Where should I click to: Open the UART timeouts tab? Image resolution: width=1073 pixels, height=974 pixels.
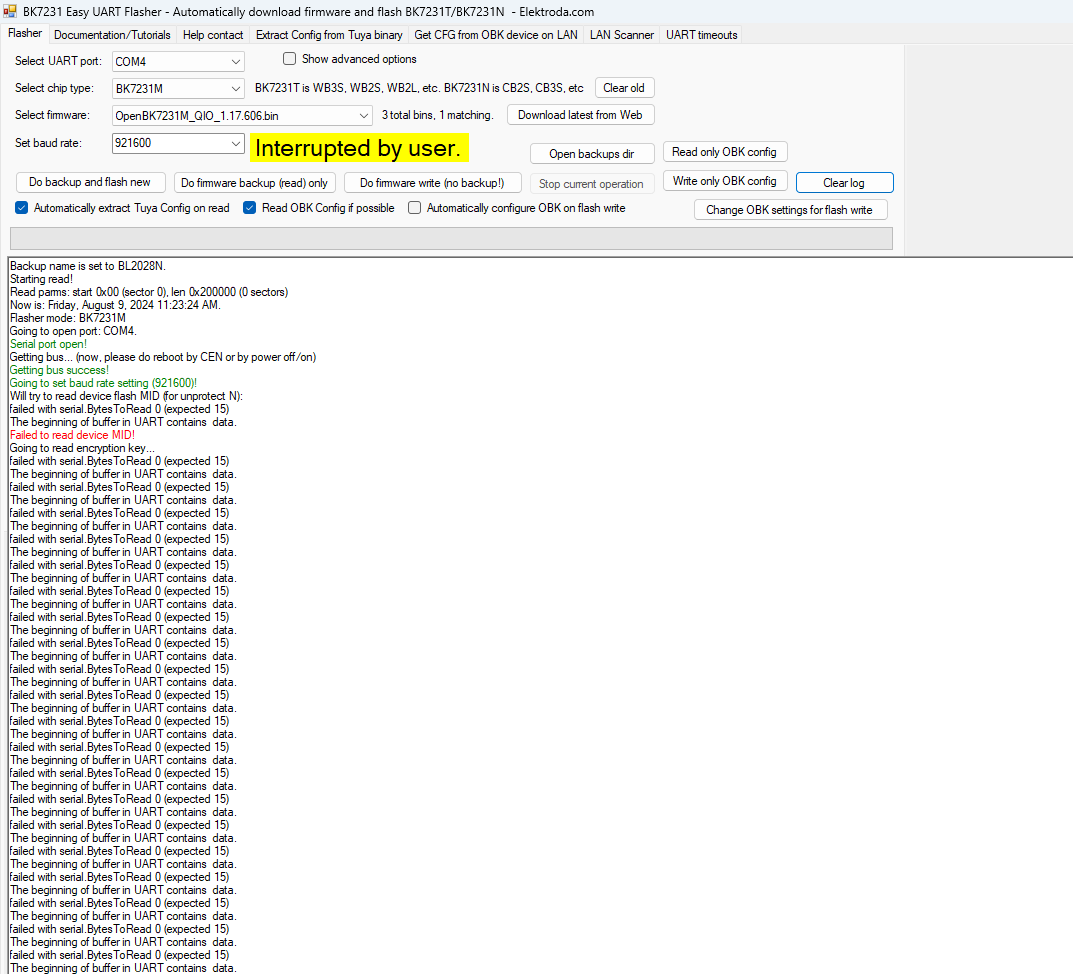point(702,35)
